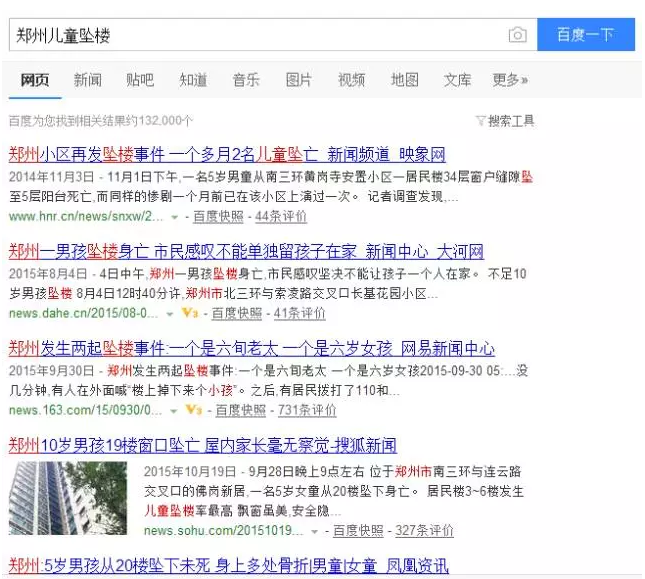Screen dimensions: 645x579
Task: Open 百度快照 for the news.sohu.com result
Action: click(x=358, y=530)
